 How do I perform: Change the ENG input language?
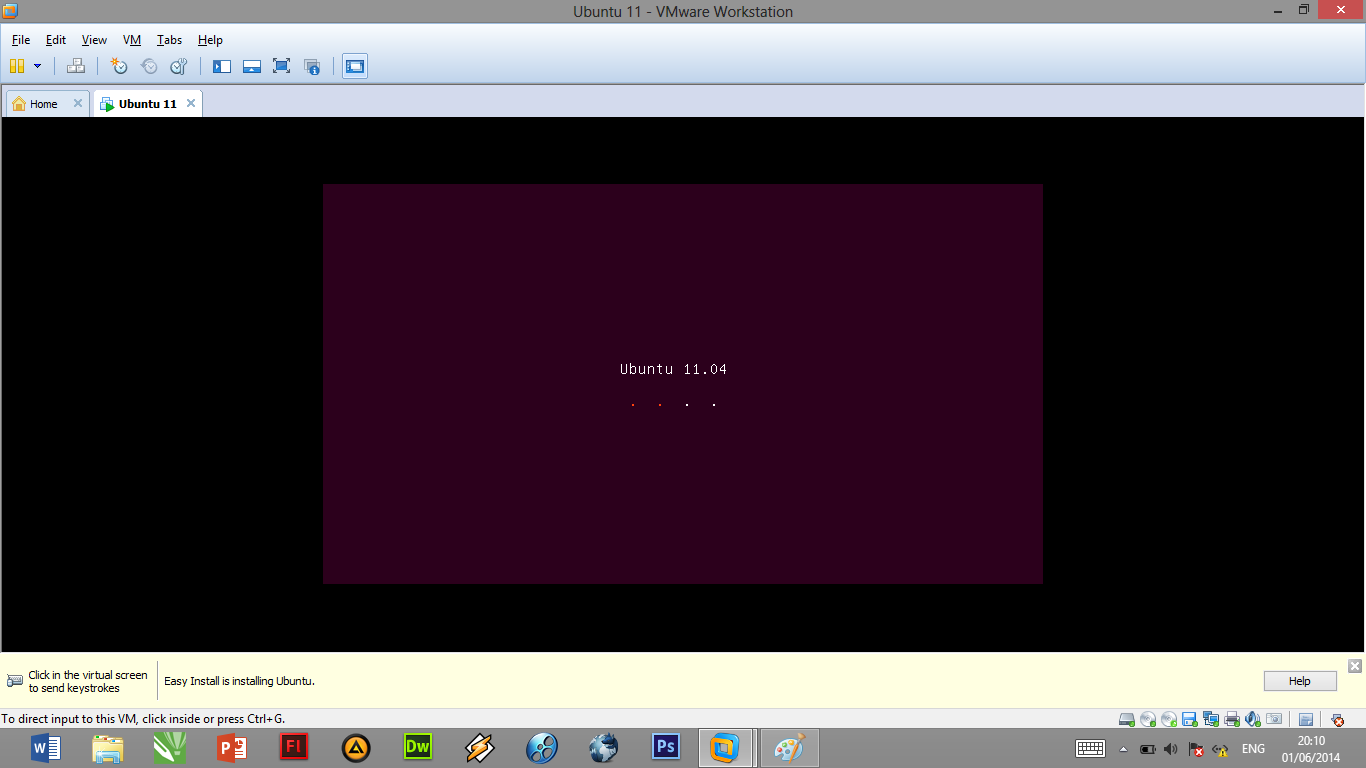[1253, 749]
